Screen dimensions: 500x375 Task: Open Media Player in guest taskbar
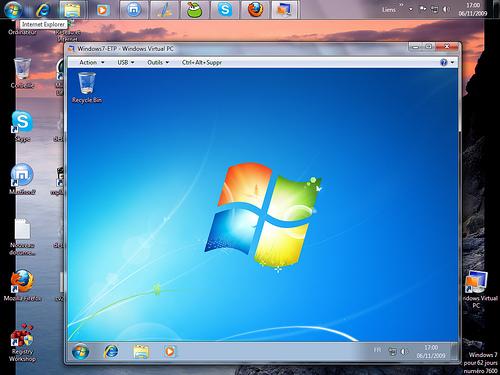click(x=170, y=351)
